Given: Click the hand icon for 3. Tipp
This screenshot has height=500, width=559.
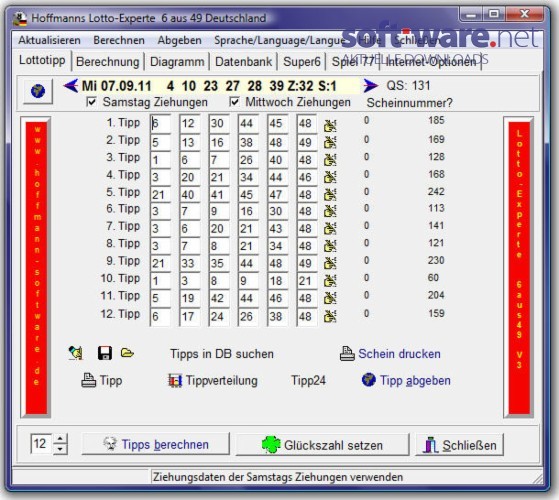Looking at the screenshot, I should 330,160.
